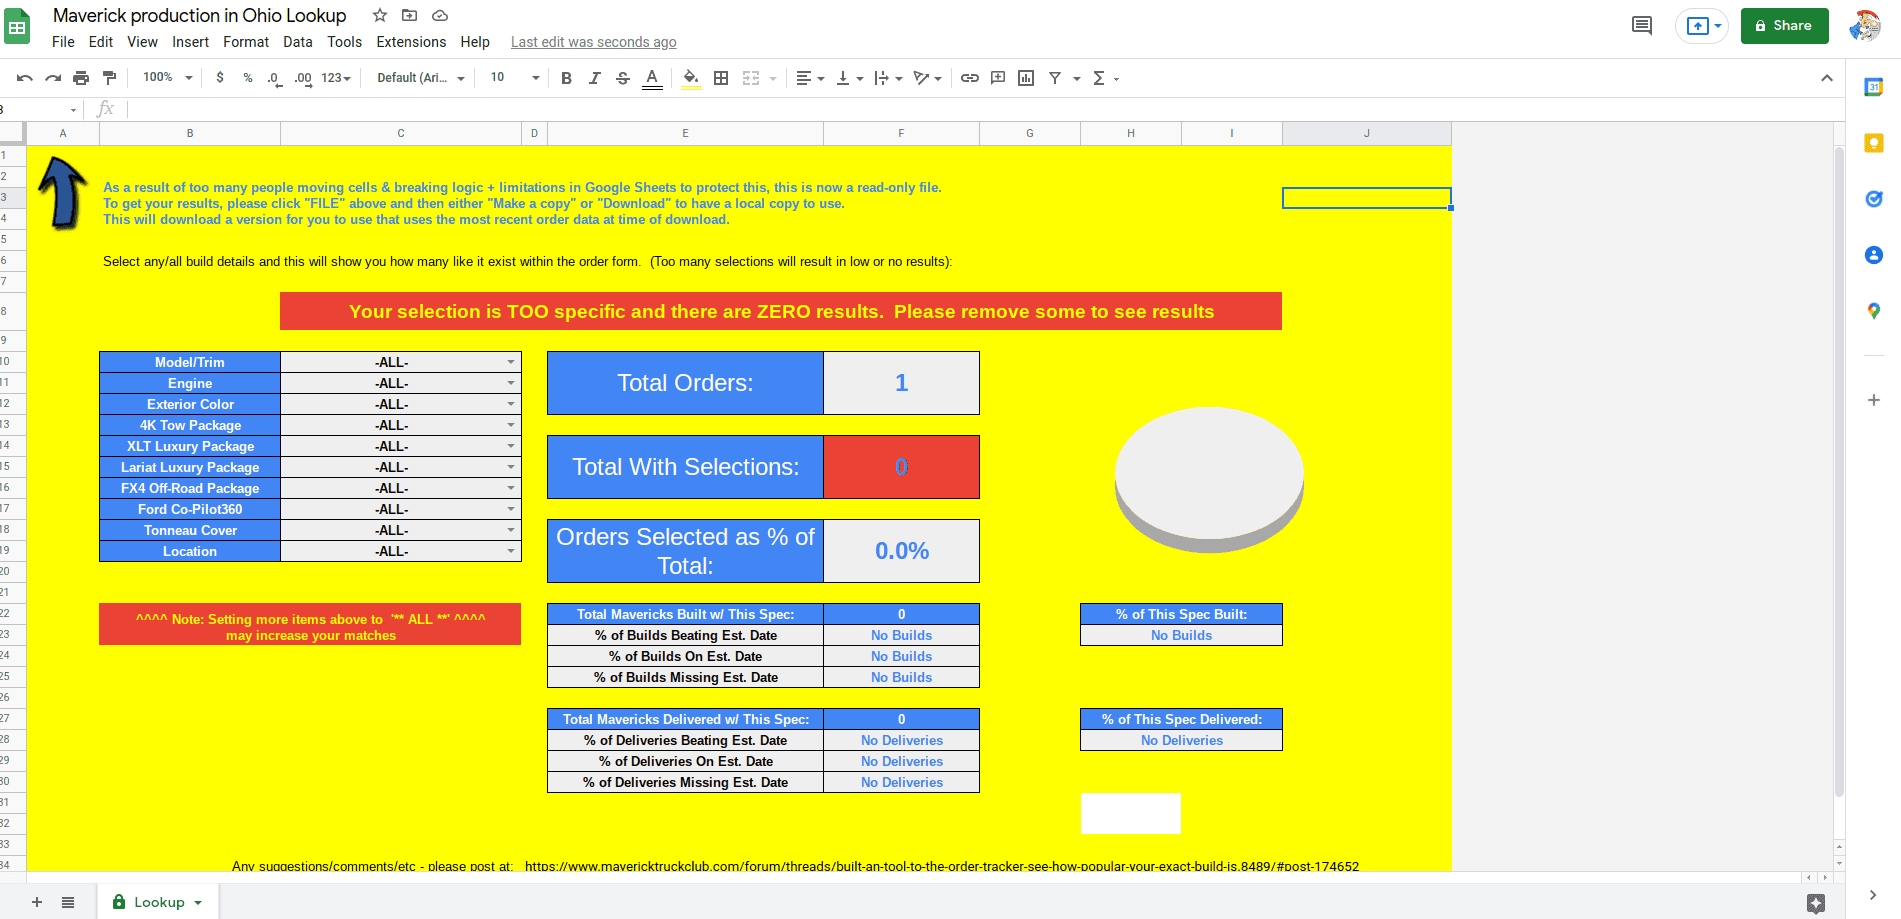Open Tasks in the side panel
The width and height of the screenshot is (1901, 919).
tap(1874, 199)
